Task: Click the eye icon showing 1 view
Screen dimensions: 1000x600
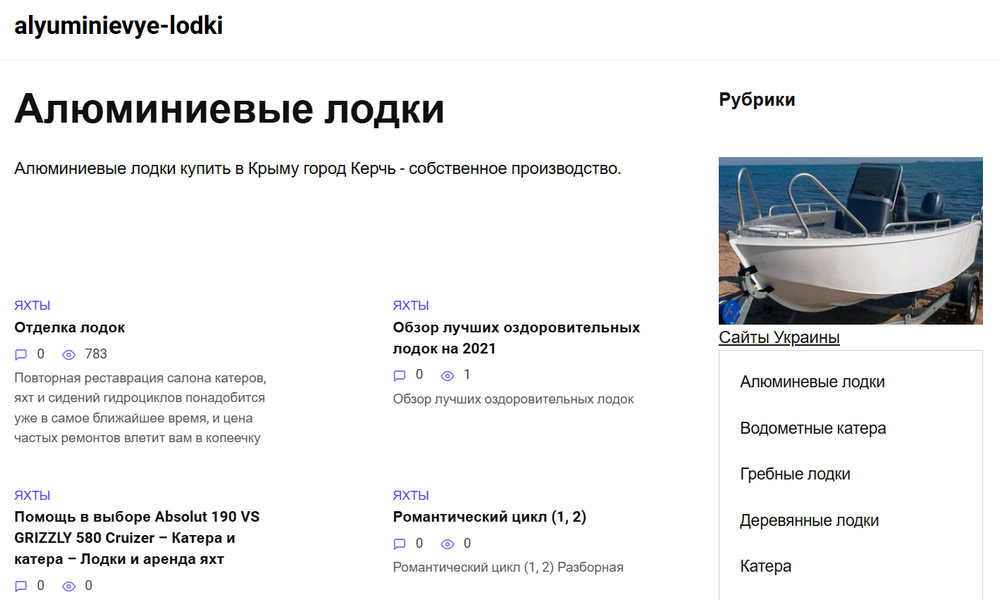Action: click(447, 374)
